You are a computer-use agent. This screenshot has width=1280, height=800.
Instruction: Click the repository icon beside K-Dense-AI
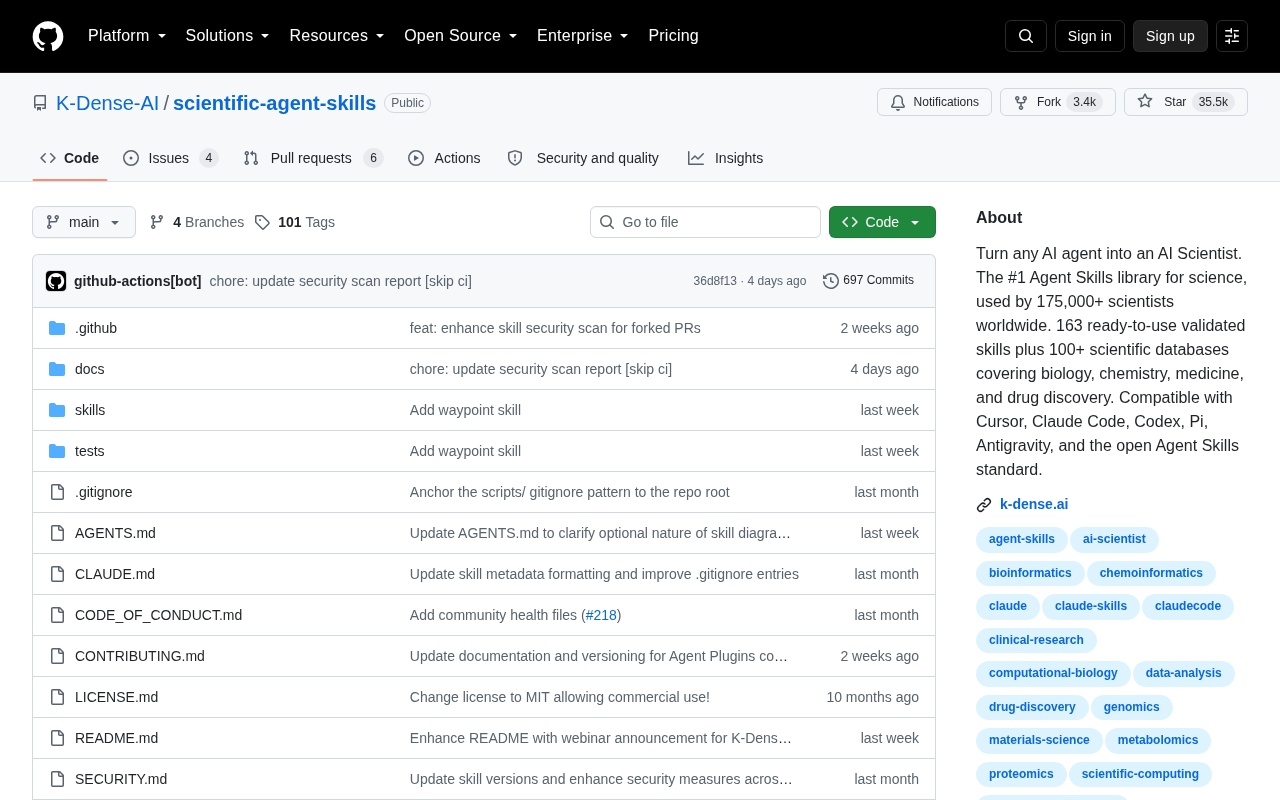coord(40,103)
